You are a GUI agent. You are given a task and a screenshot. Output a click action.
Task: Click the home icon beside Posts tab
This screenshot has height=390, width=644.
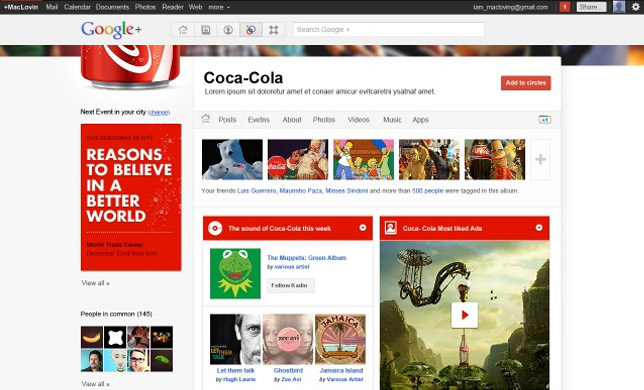(205, 119)
